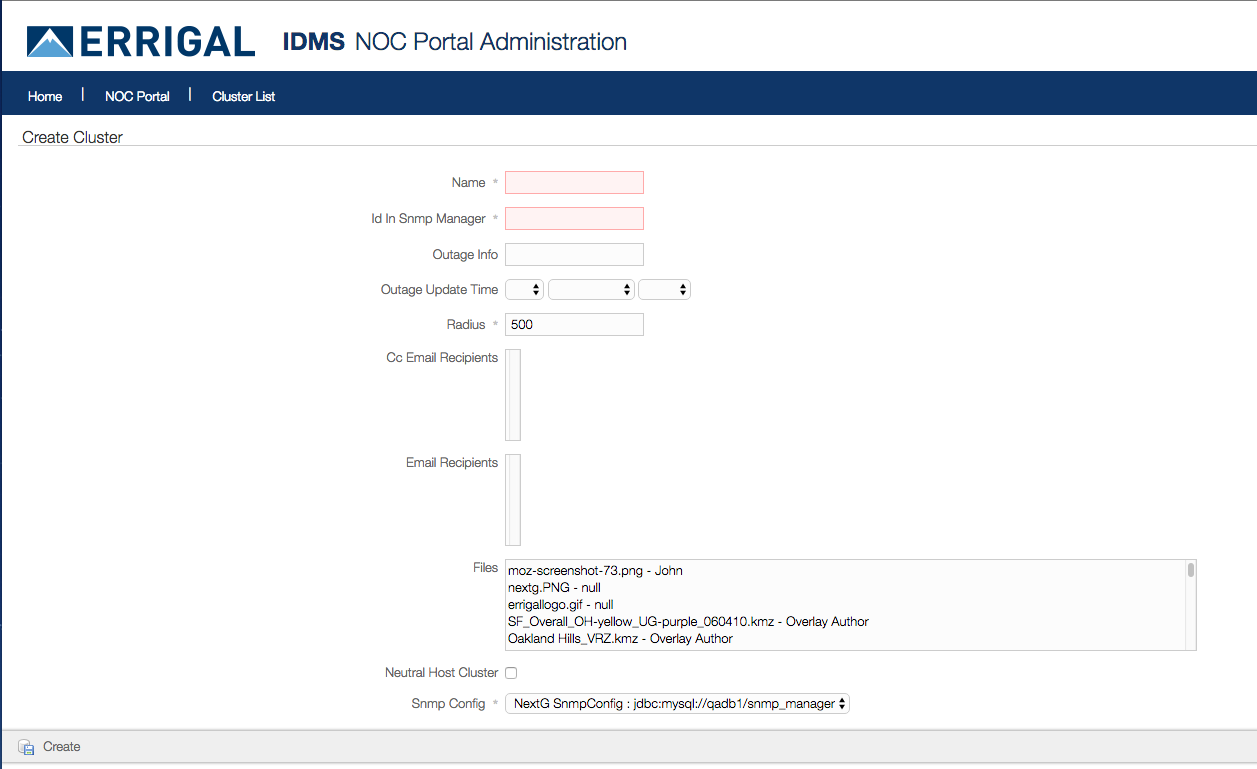This screenshot has width=1257, height=769.
Task: Select Oakland Hills_VRZ.kmz file entry
Action: tap(620, 639)
